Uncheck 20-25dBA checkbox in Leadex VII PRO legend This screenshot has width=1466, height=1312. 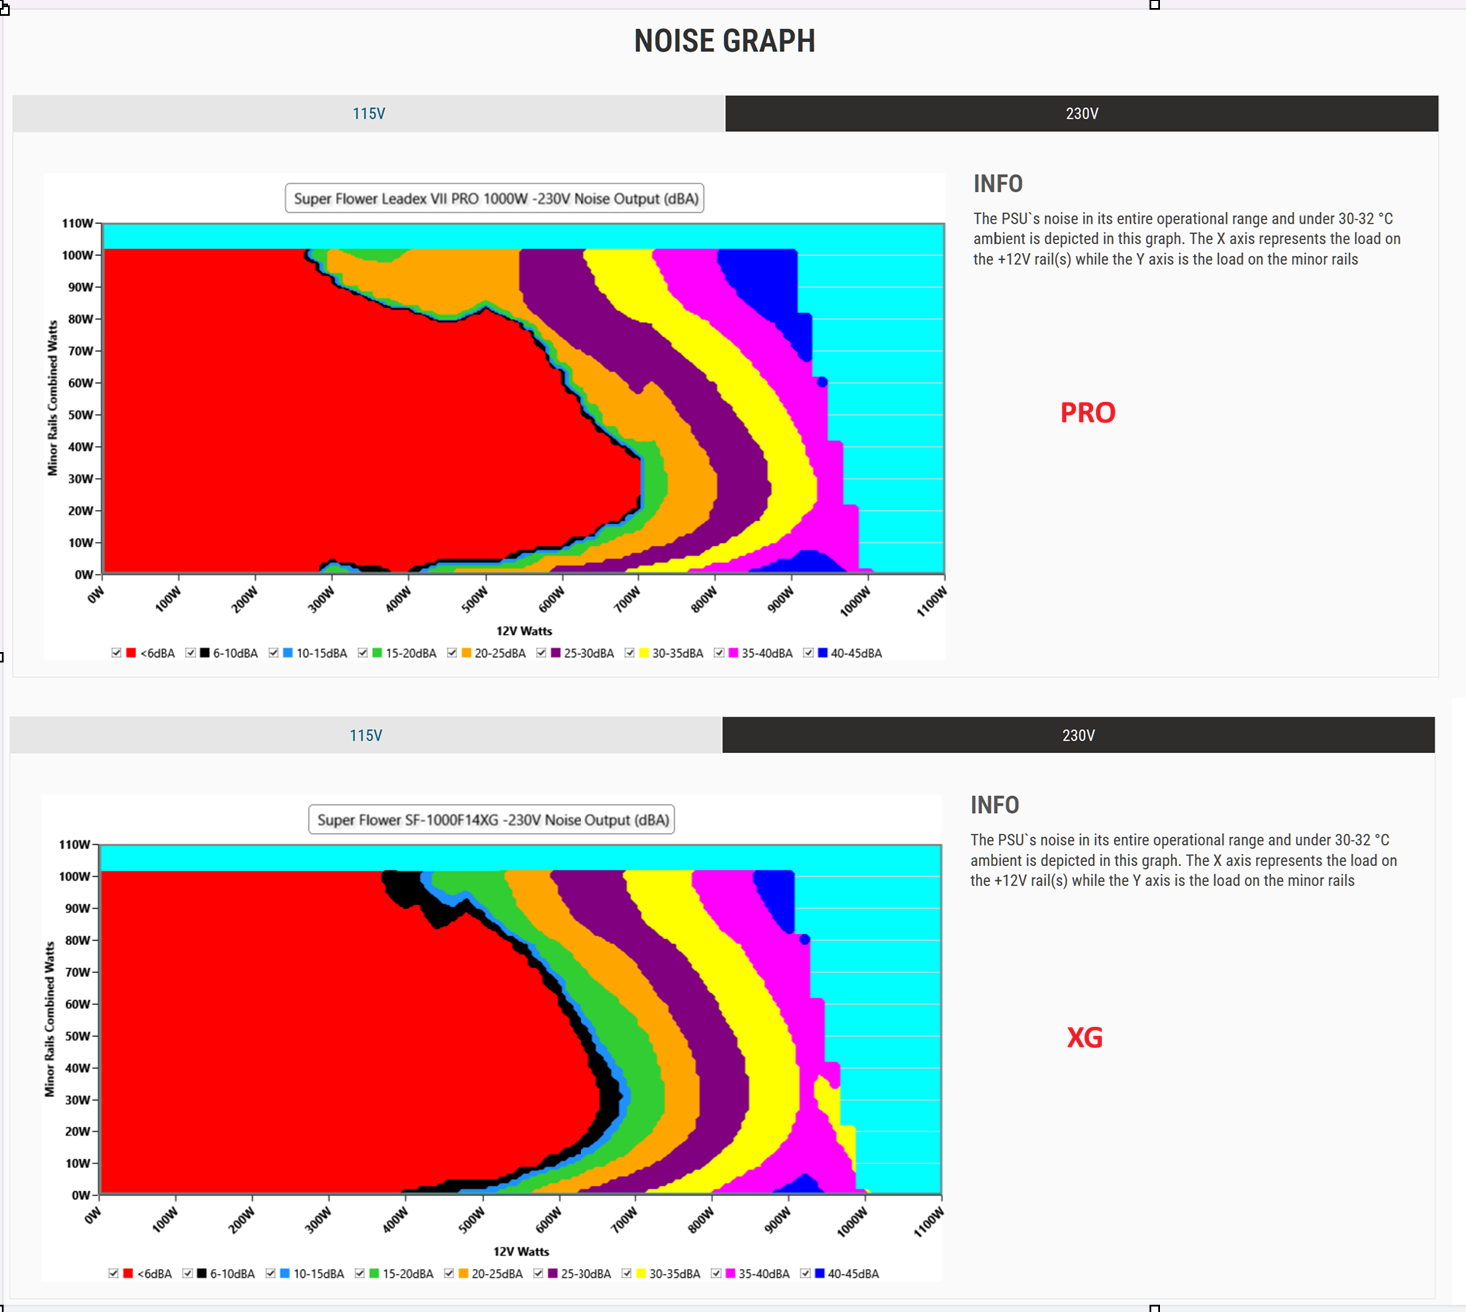[x=452, y=653]
